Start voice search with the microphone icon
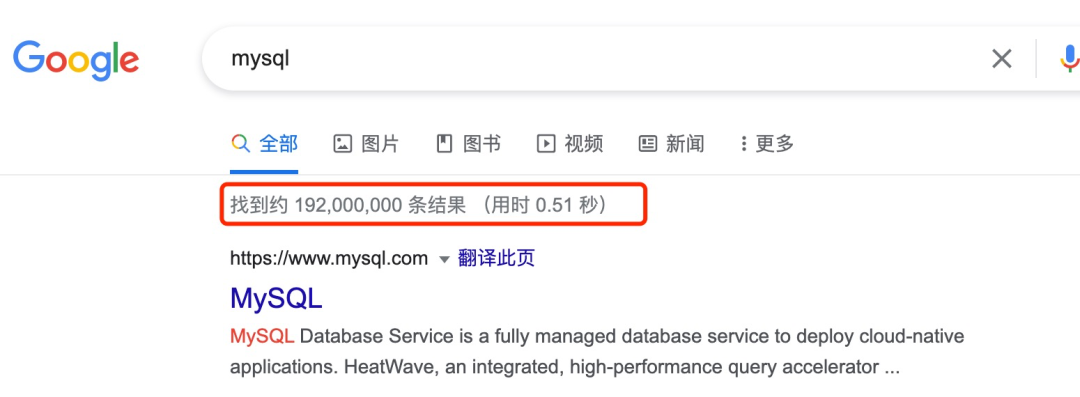 click(1069, 59)
